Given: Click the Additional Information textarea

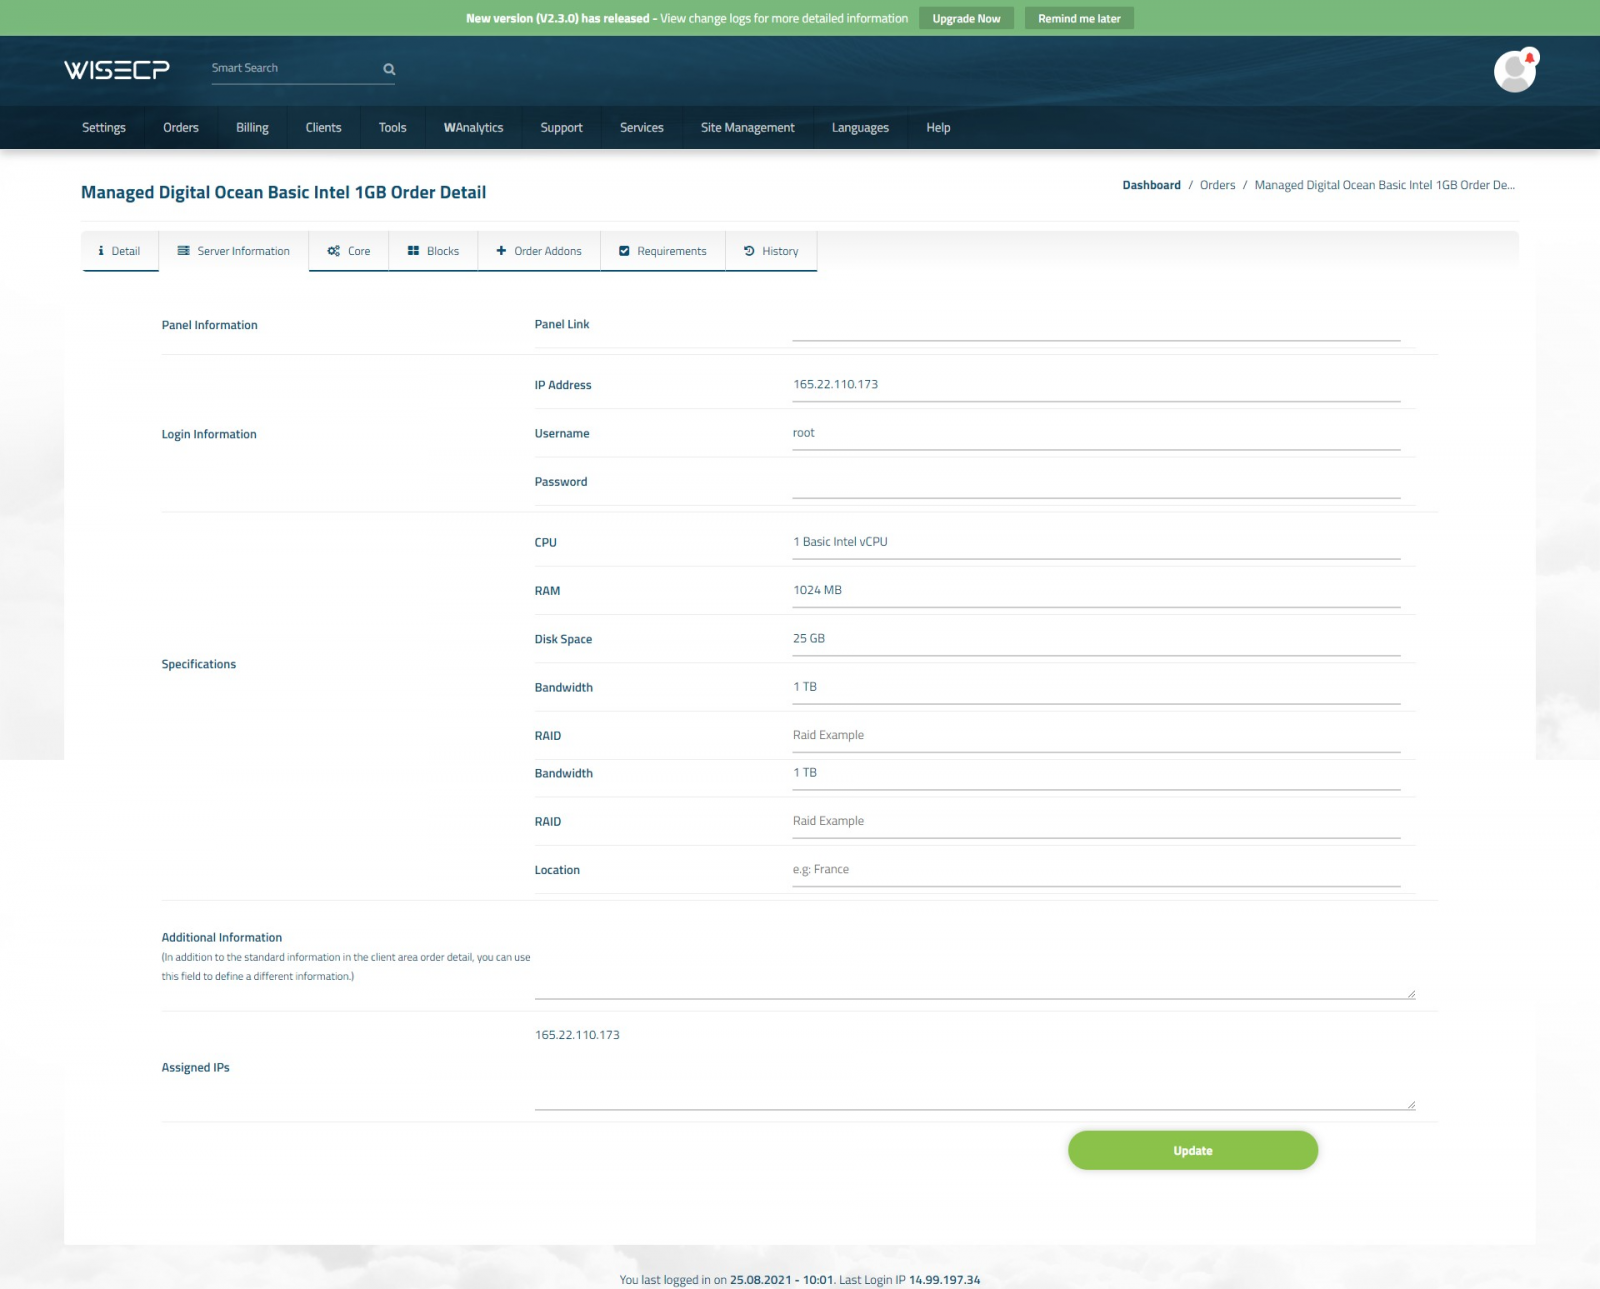Looking at the screenshot, I should click(975, 960).
